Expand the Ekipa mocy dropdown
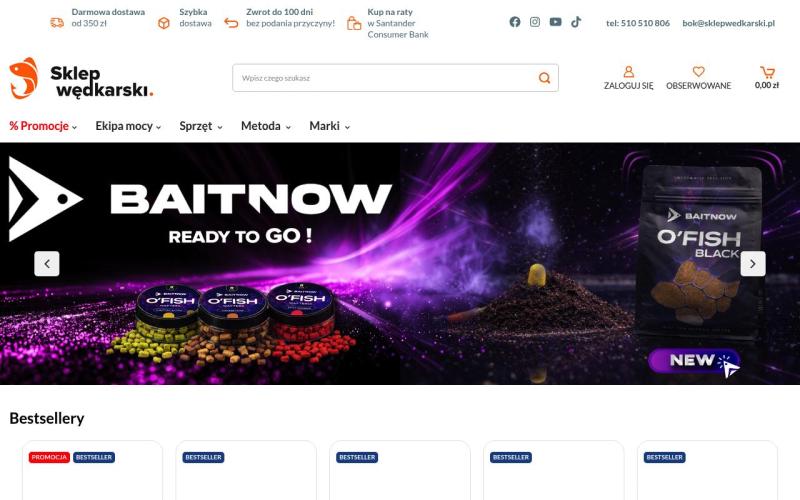The image size is (800, 500). 128,126
